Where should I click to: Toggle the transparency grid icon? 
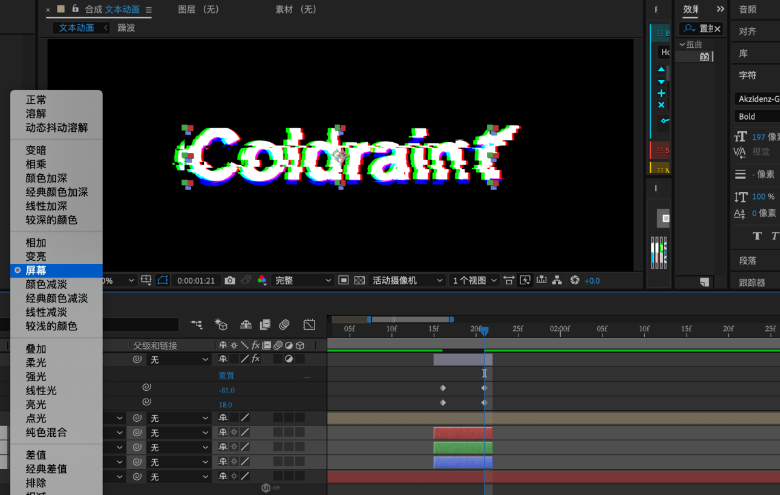pos(359,281)
